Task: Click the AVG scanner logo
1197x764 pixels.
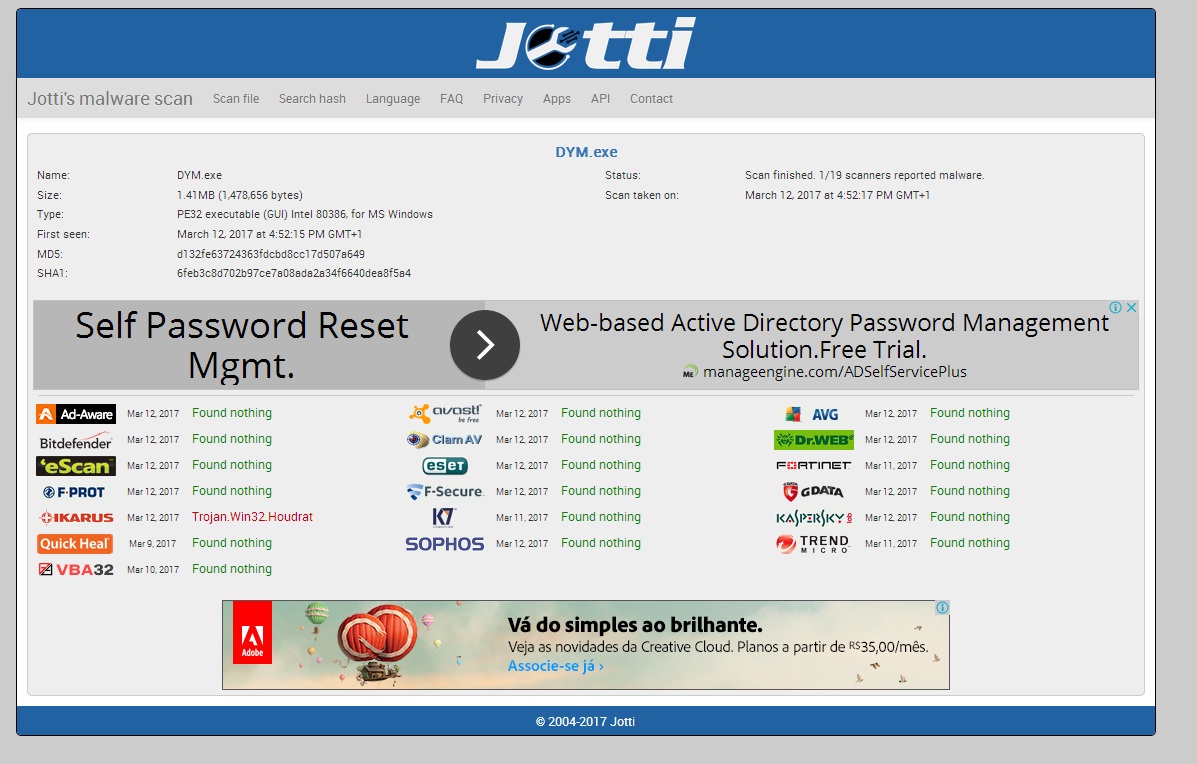Action: 812,414
